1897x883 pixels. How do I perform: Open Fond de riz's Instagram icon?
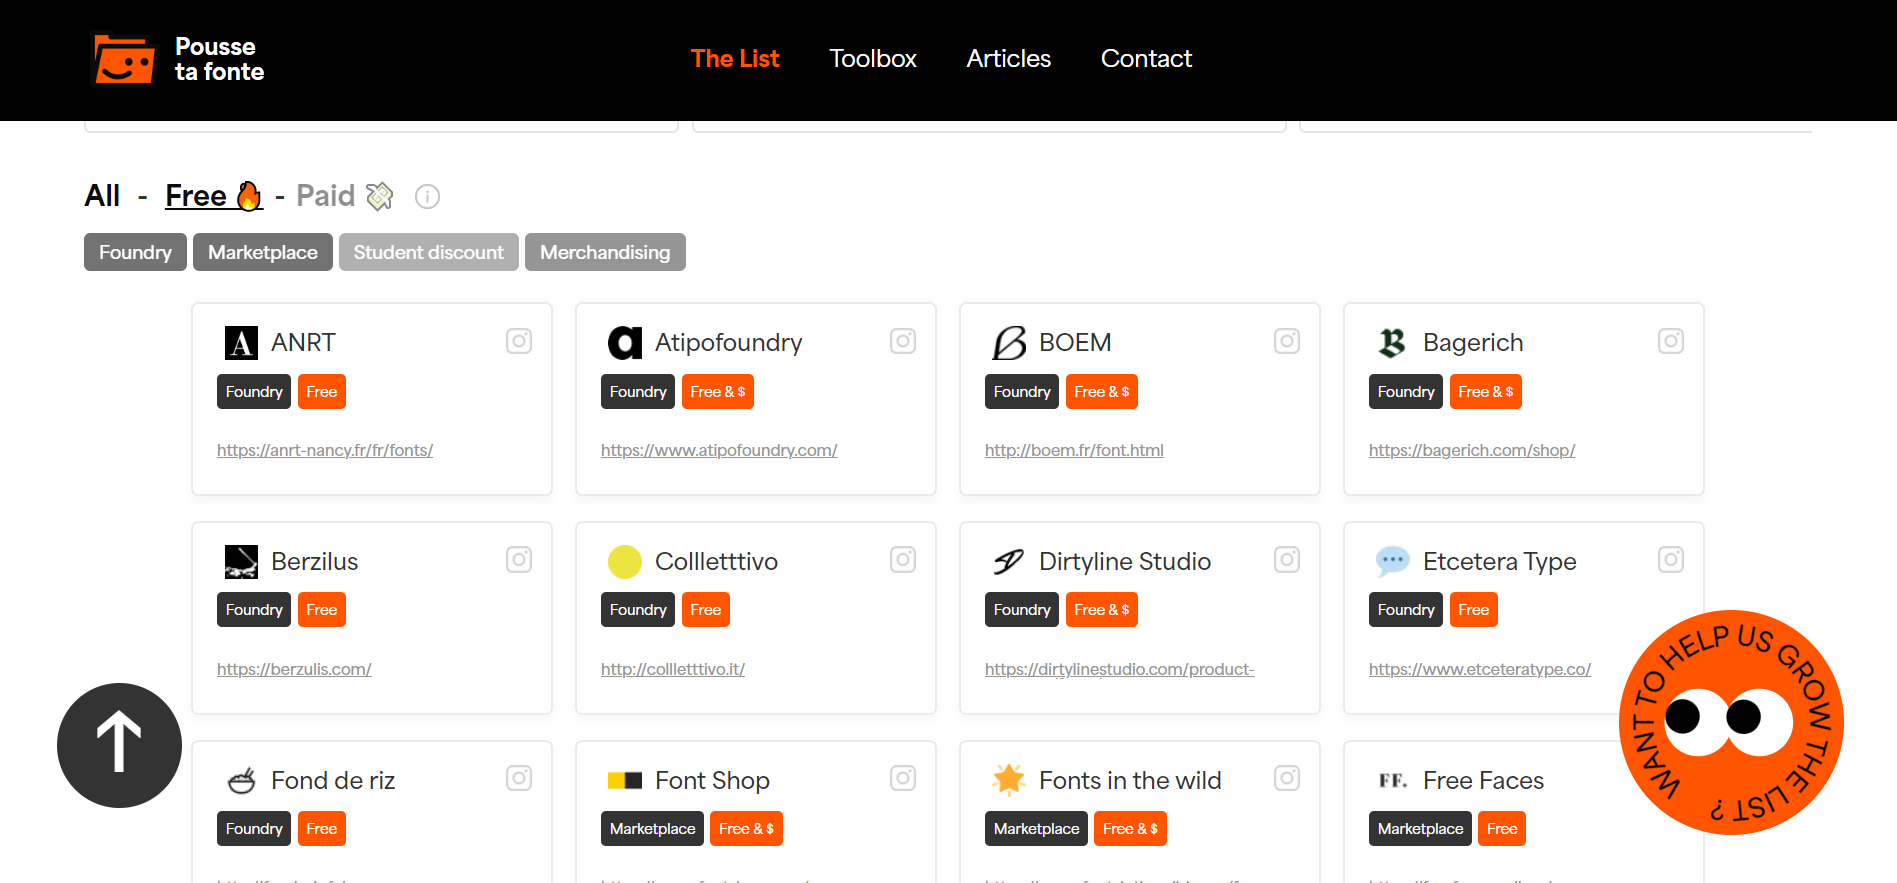pyautogui.click(x=519, y=778)
